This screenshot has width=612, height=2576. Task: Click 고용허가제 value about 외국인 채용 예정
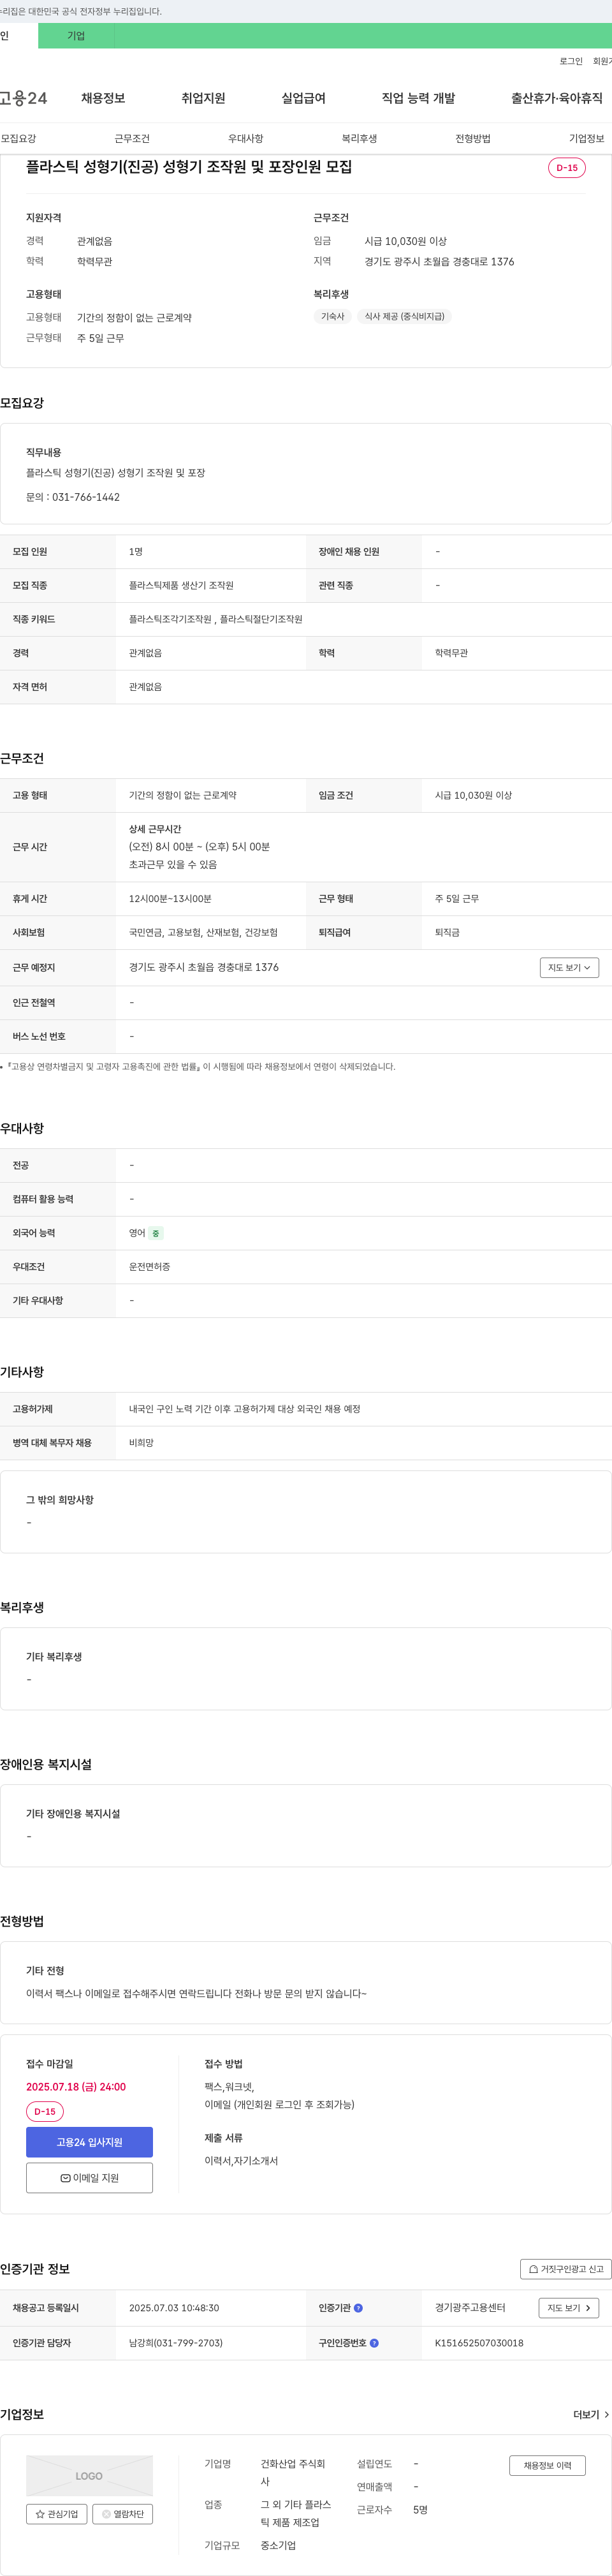coord(245,1409)
